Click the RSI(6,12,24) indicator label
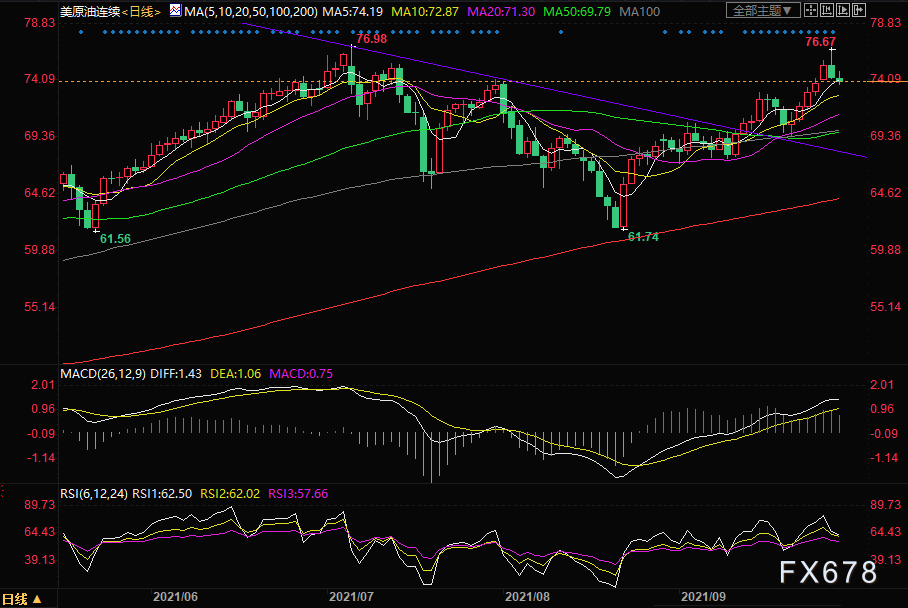Screen dimensions: 908x608 pos(94,494)
